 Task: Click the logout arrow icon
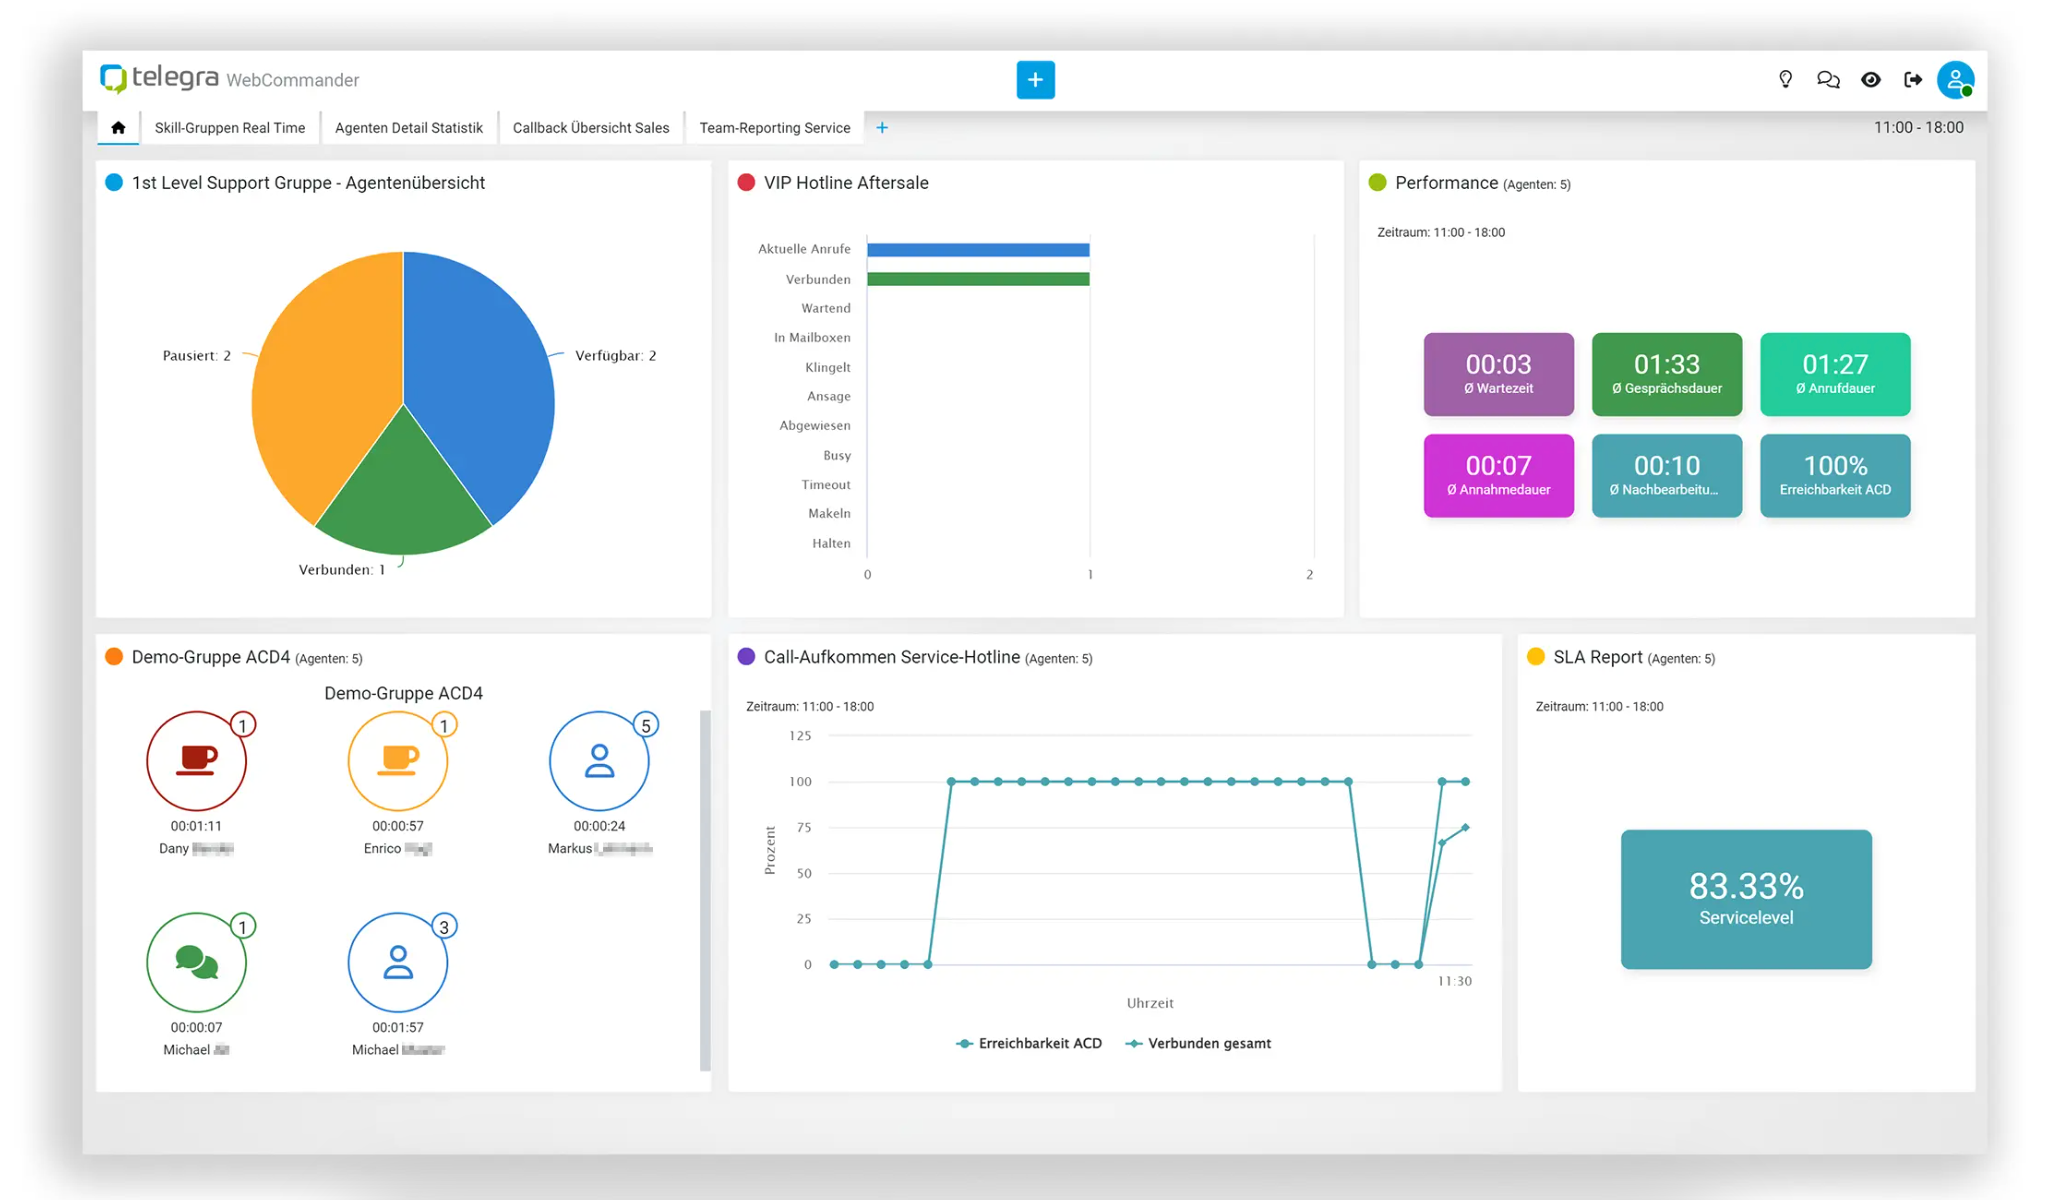tap(1913, 80)
